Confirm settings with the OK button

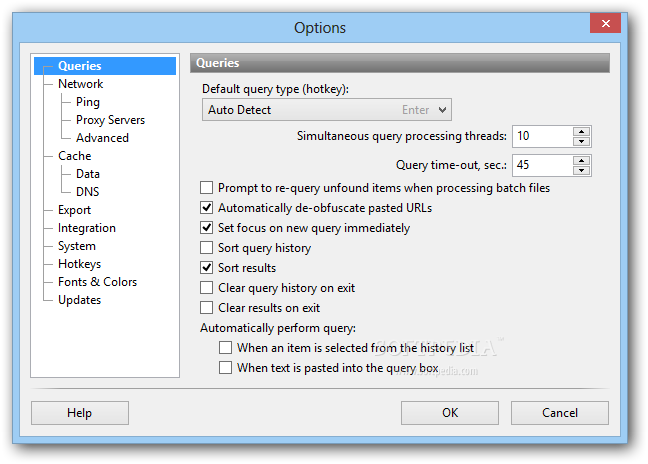(450, 413)
